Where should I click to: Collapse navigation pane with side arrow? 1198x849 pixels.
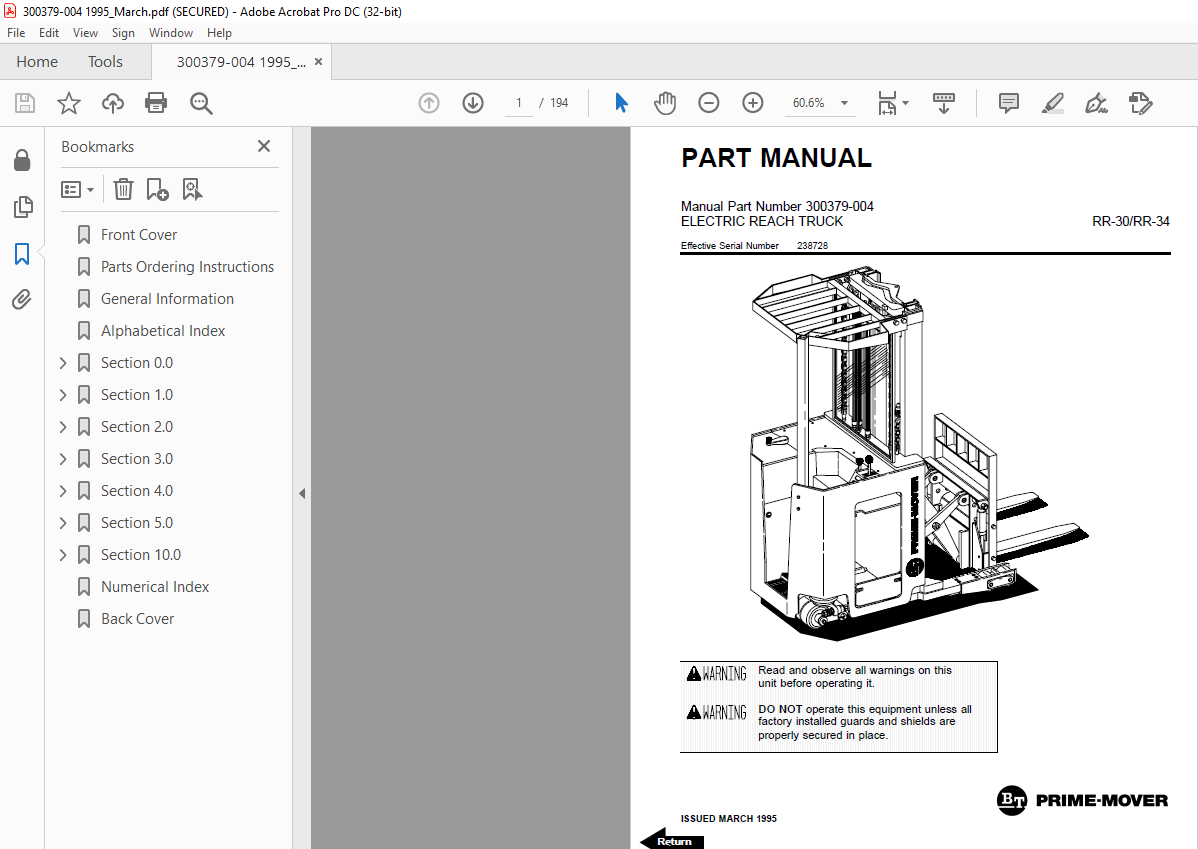pos(302,494)
